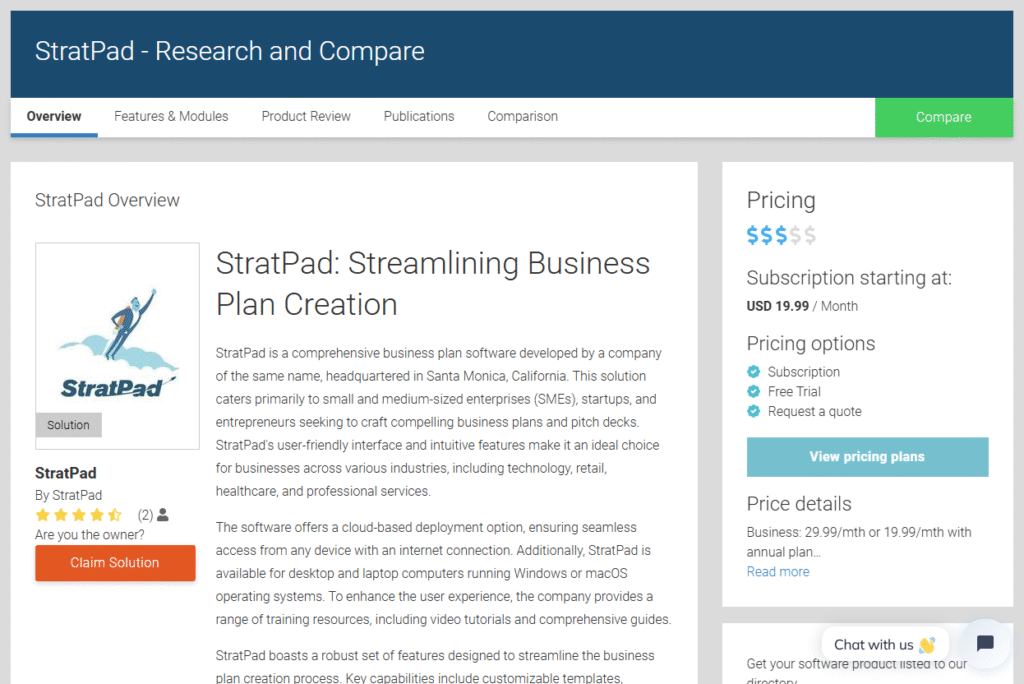Open View pricing plans
1024x684 pixels.
pyautogui.click(x=867, y=457)
